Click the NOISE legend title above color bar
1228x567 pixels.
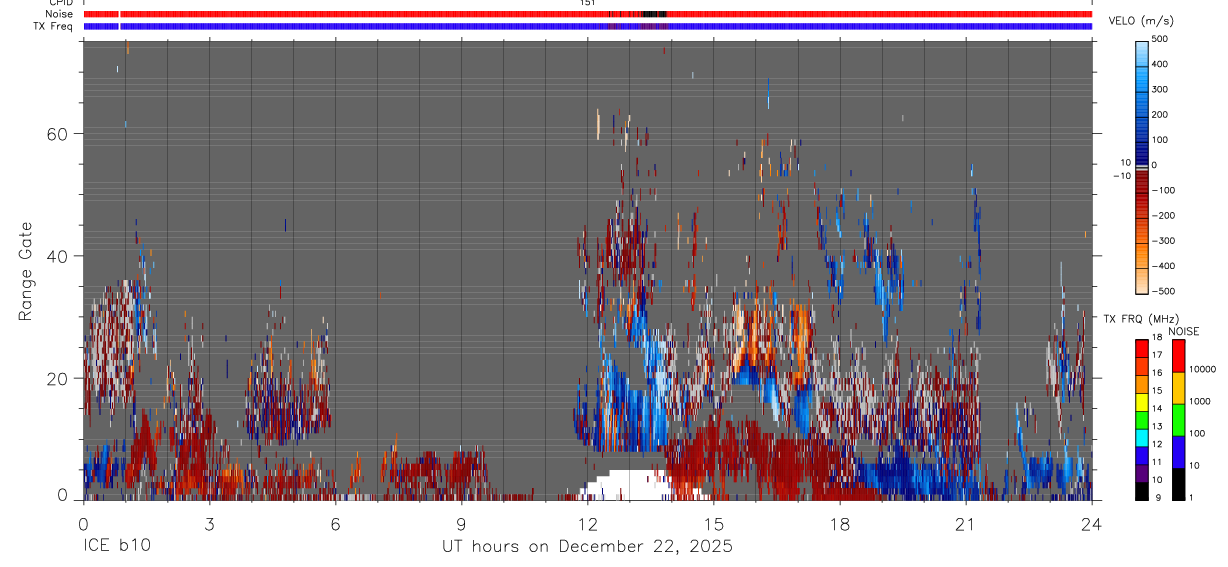coord(1184,331)
